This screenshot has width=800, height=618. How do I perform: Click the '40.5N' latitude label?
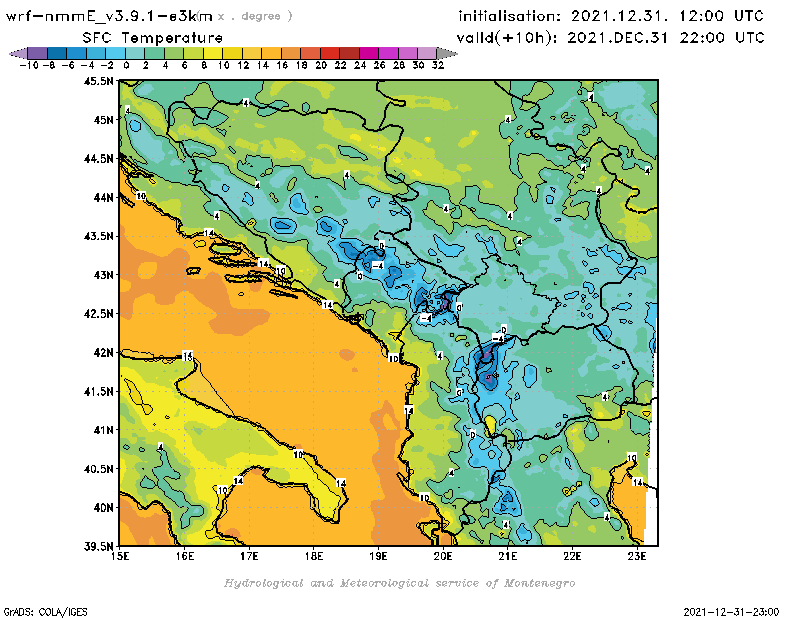tap(98, 468)
